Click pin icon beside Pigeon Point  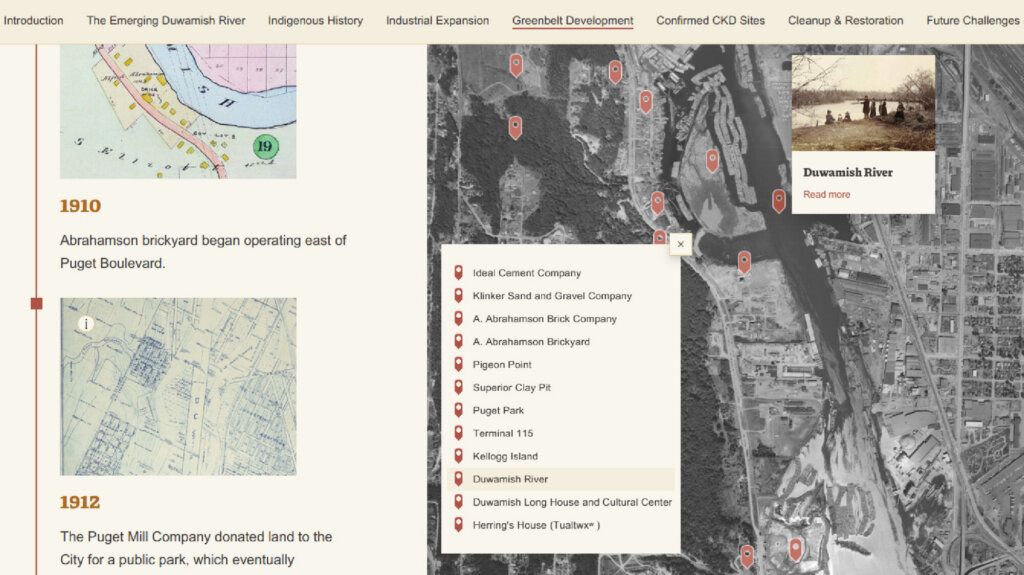458,364
